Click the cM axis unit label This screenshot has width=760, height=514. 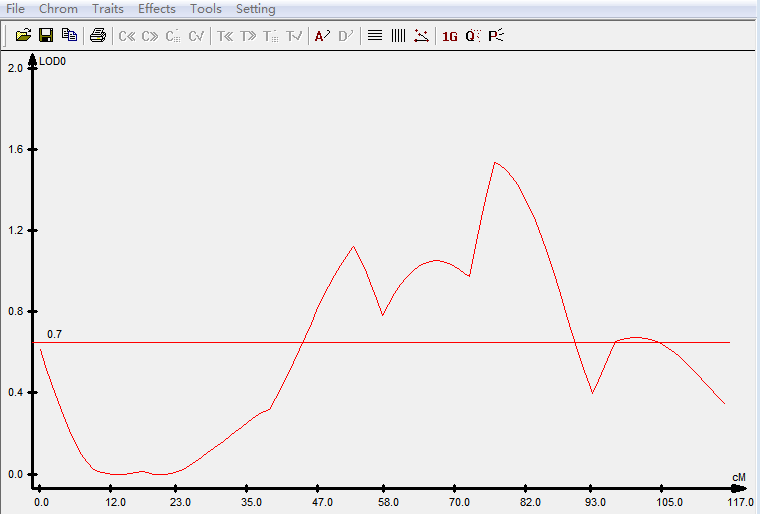(739, 478)
